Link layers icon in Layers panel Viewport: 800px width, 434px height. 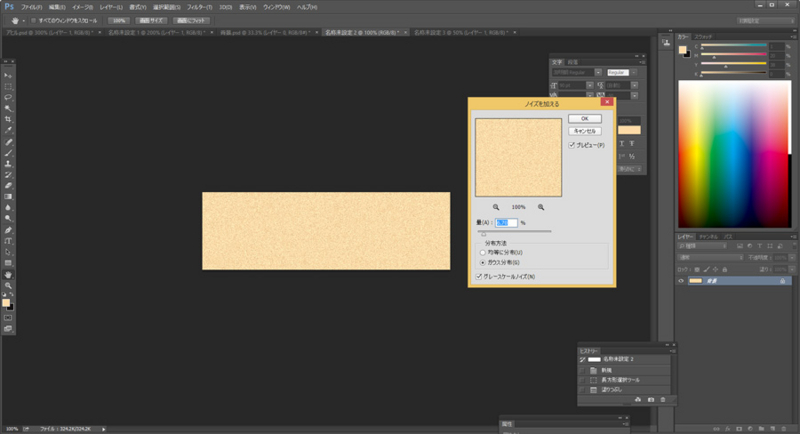pyautogui.click(x=716, y=429)
